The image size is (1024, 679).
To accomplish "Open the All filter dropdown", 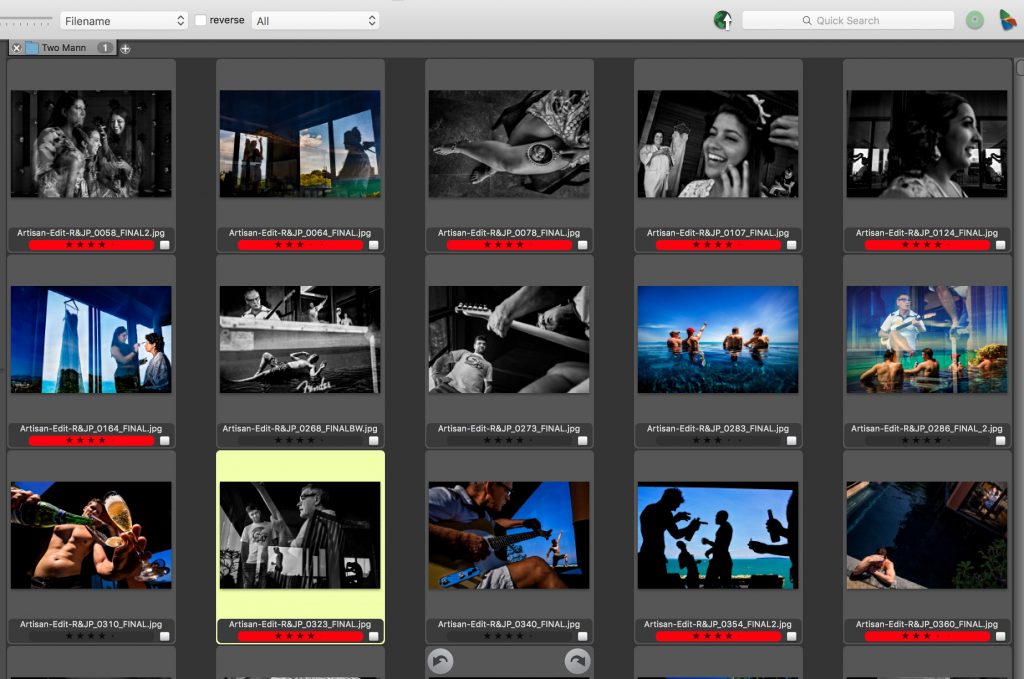I will pyautogui.click(x=315, y=21).
